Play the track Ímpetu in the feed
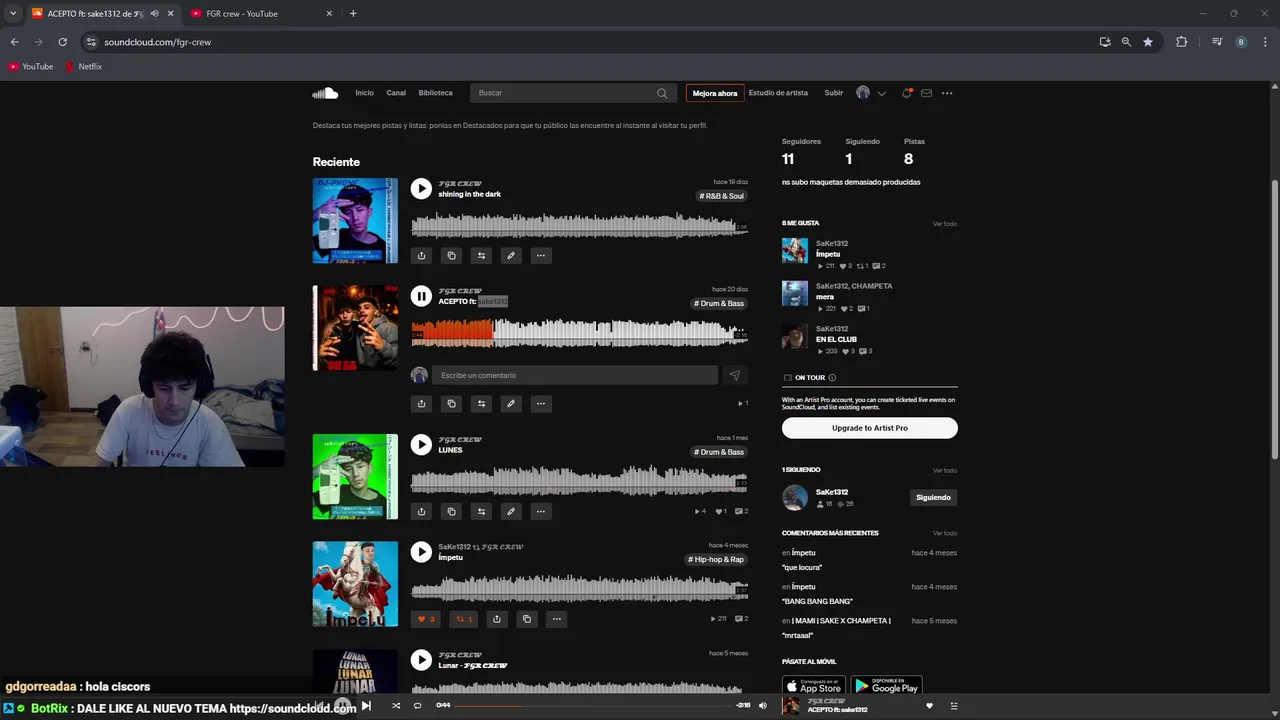The width and height of the screenshot is (1280, 720). pyautogui.click(x=421, y=551)
